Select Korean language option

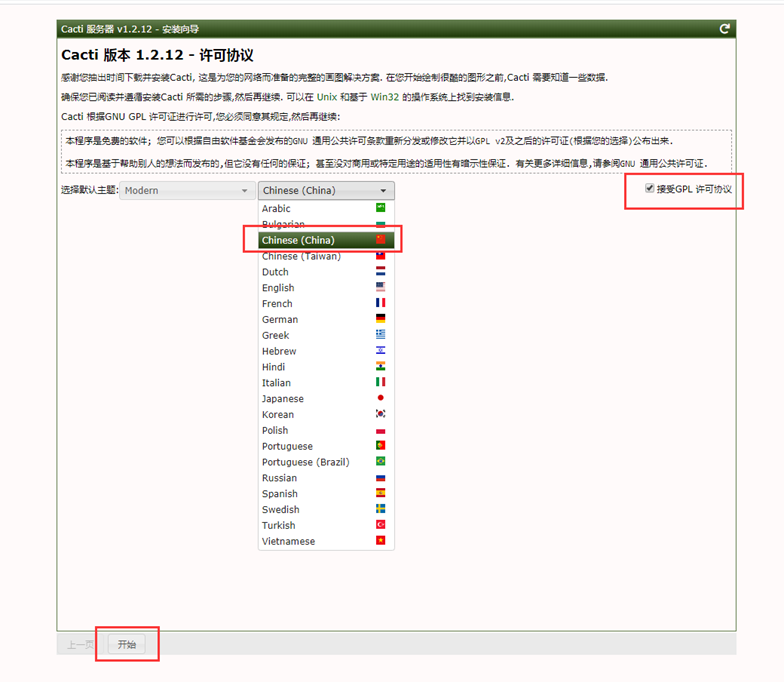[x=326, y=414]
